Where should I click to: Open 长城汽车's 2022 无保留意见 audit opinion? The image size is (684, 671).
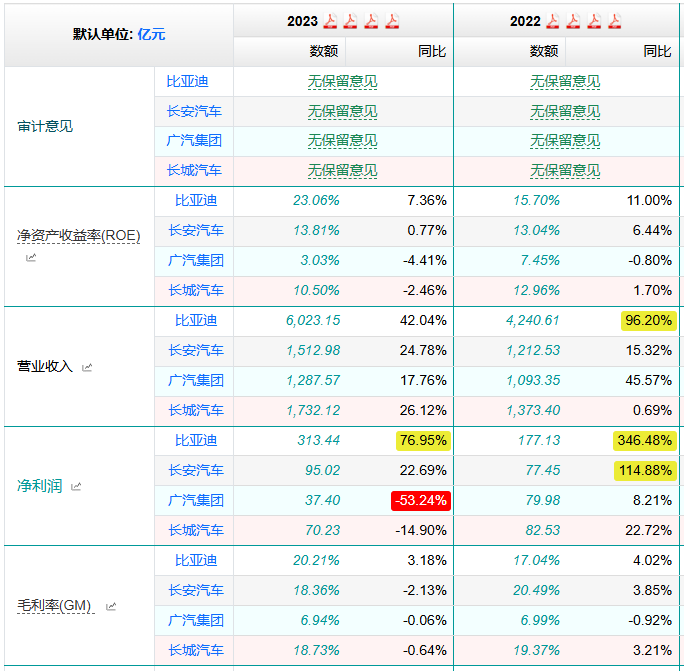565,171
